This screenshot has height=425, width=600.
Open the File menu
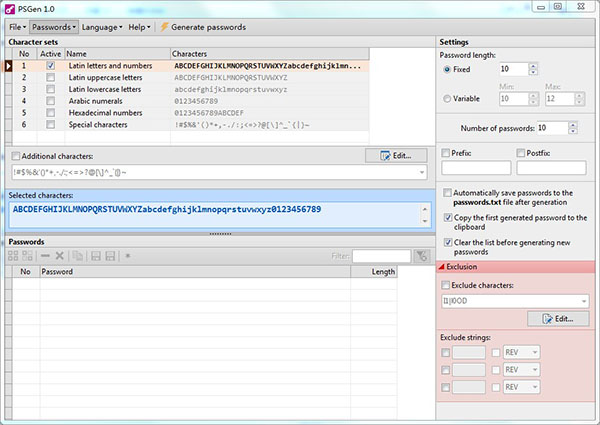click(x=17, y=25)
